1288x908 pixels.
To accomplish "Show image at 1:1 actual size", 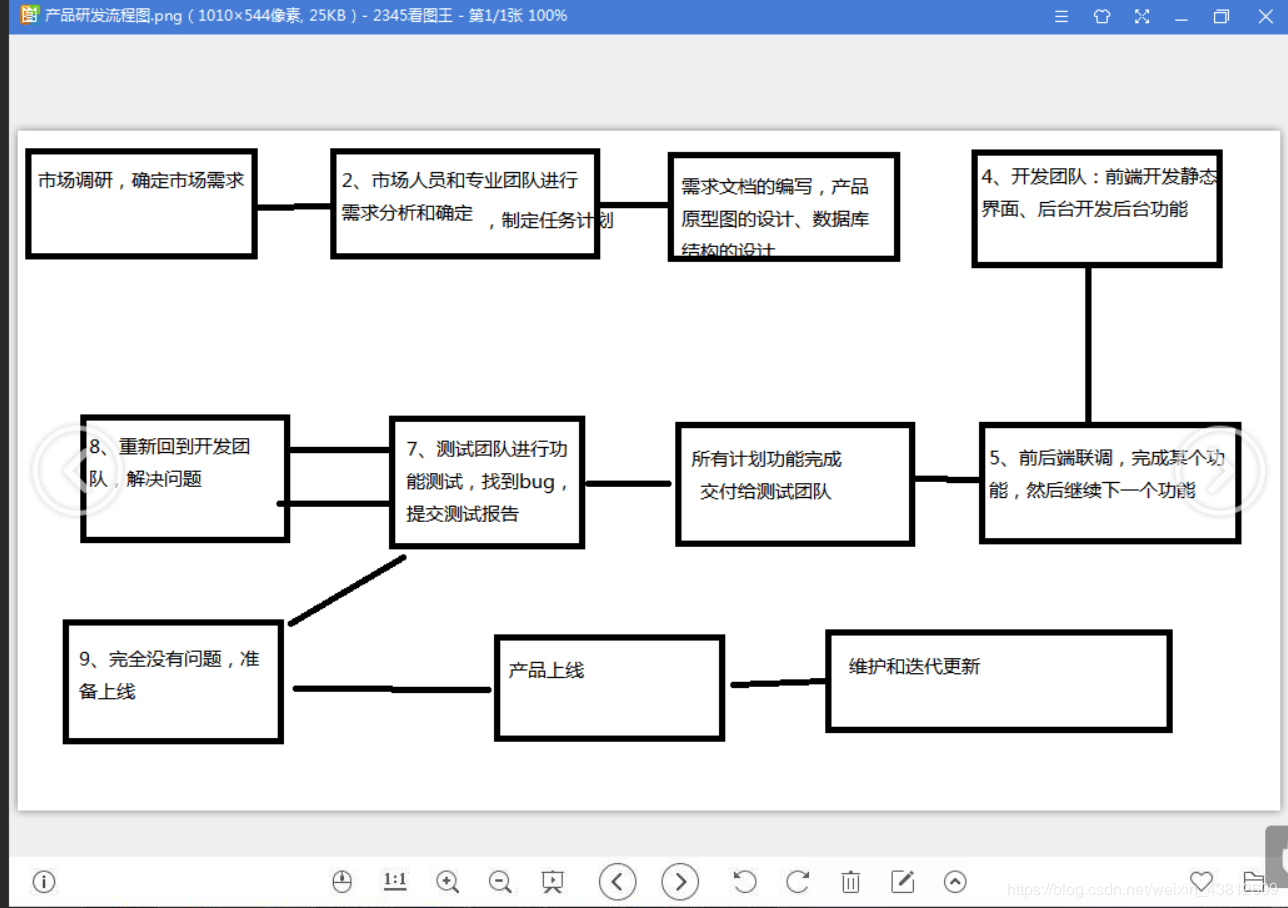I will pos(395,881).
